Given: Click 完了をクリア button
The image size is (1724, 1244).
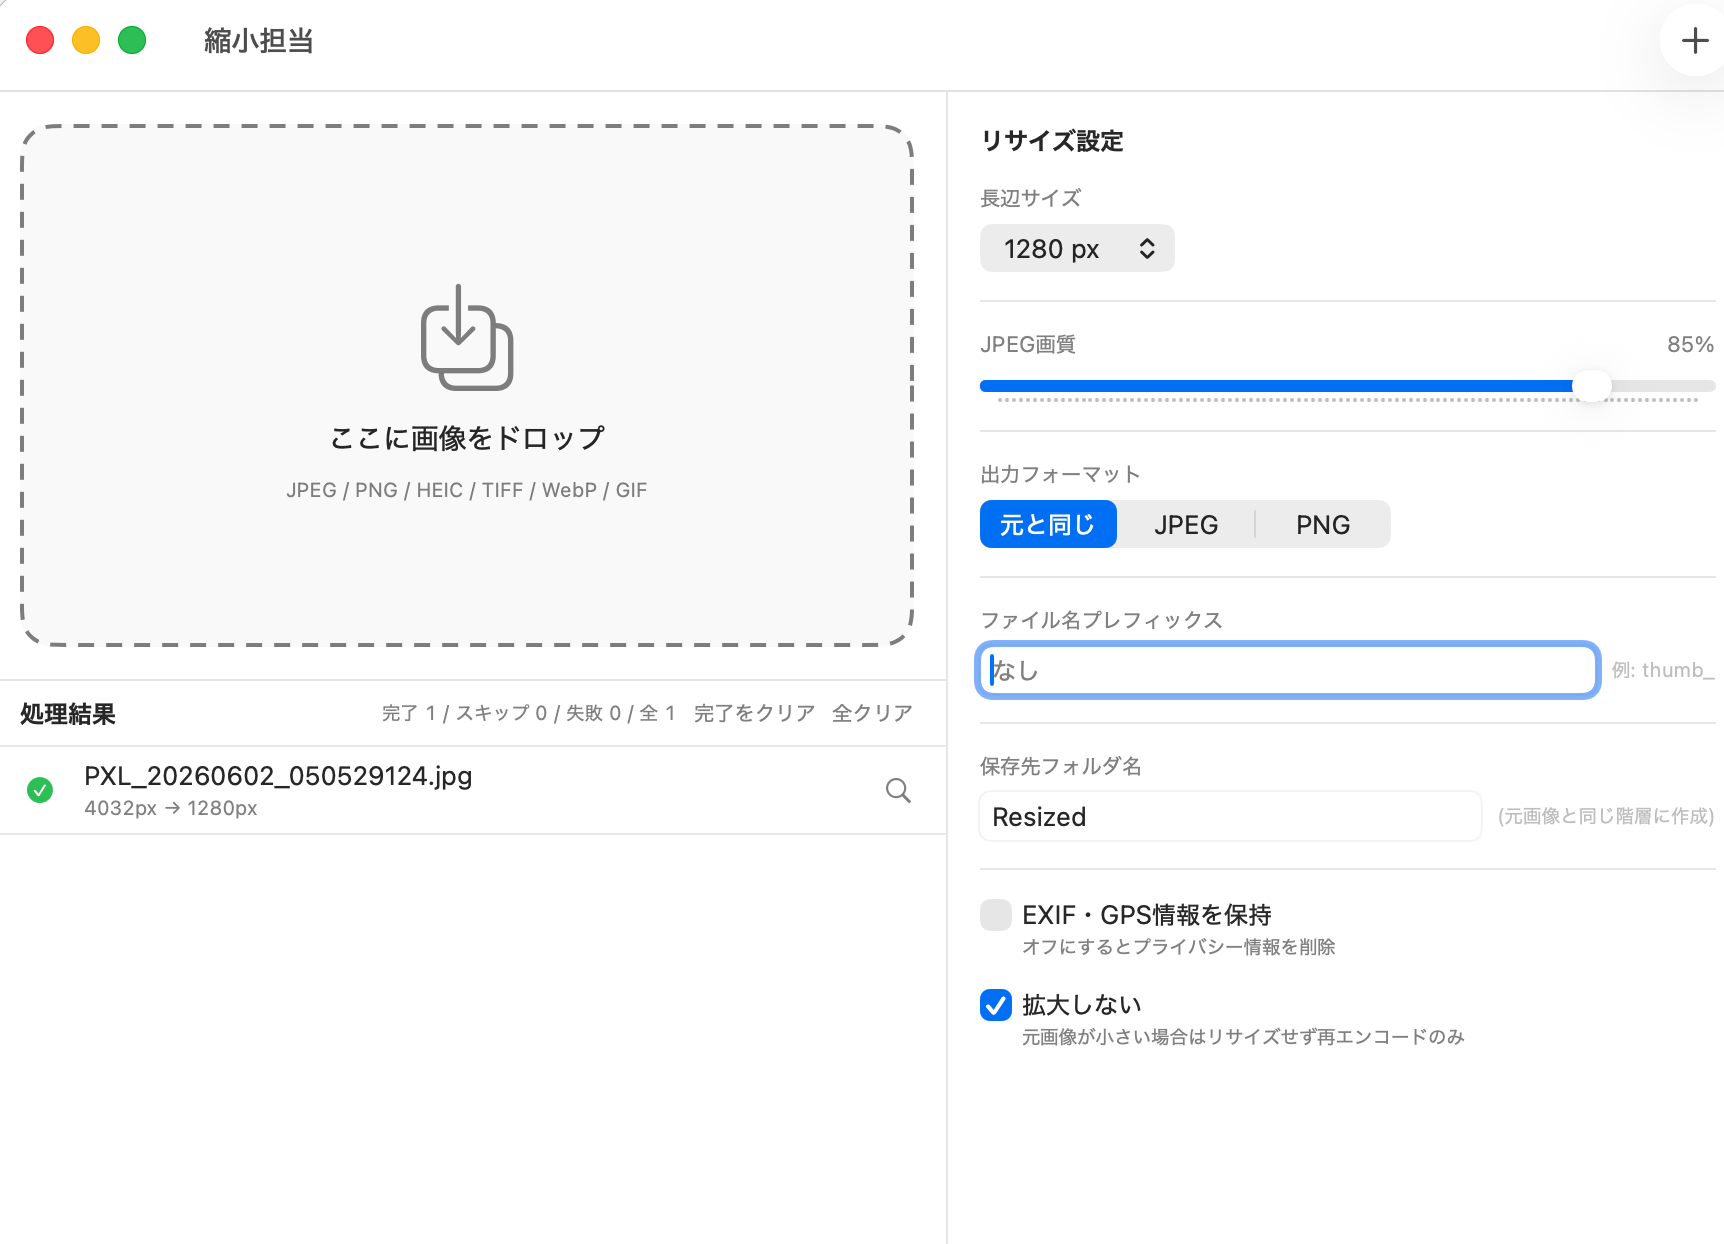Looking at the screenshot, I should coord(755,713).
